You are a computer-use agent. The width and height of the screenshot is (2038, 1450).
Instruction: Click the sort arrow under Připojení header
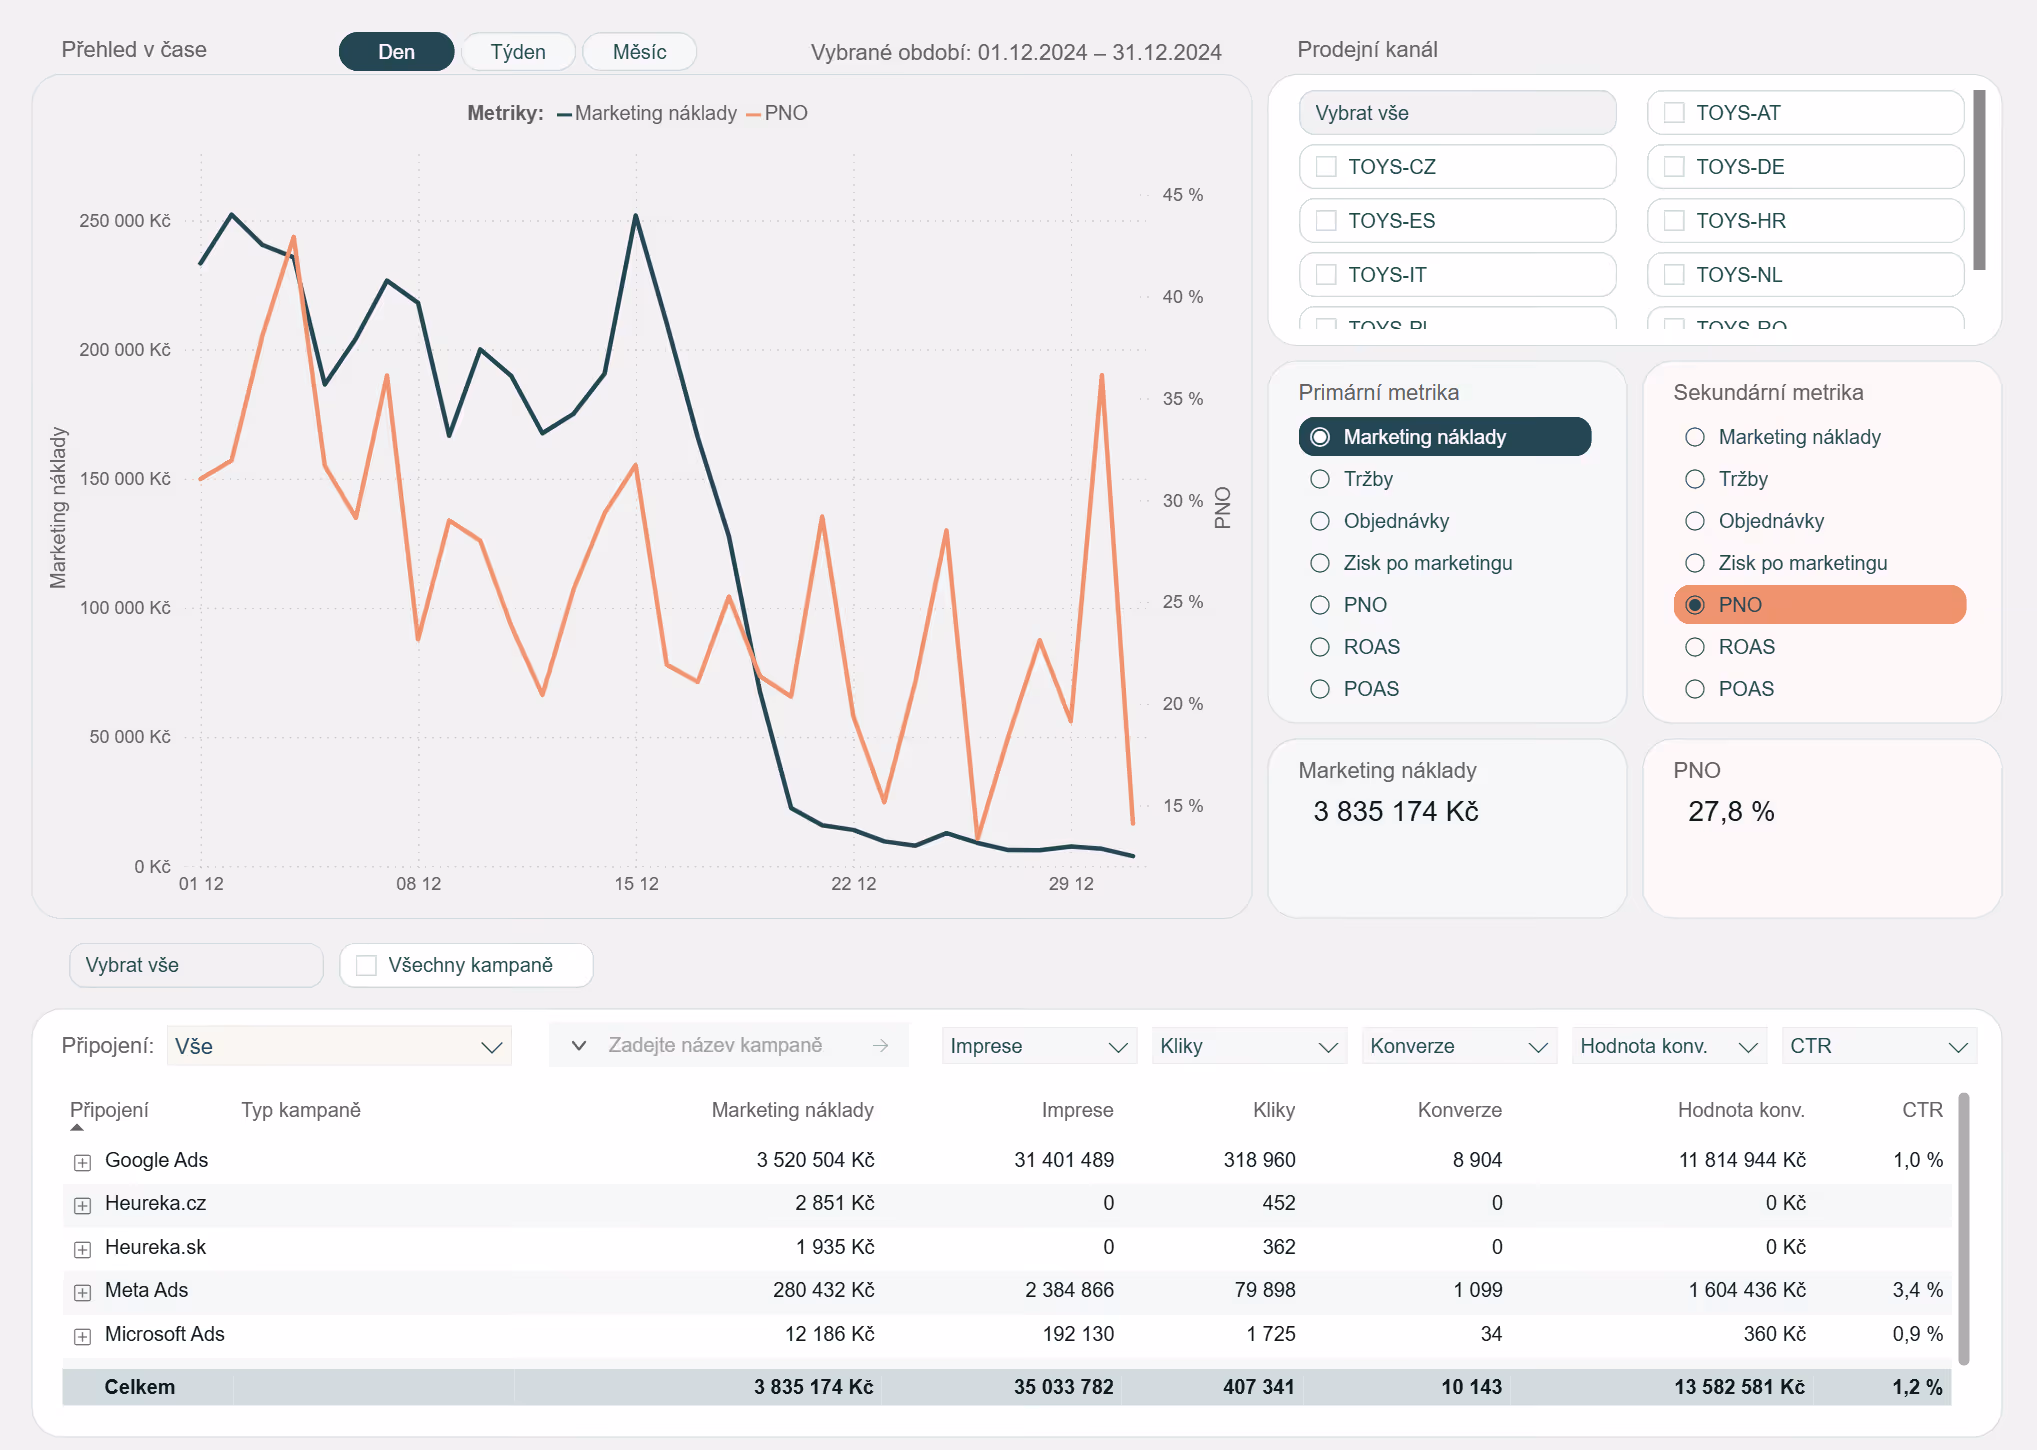(x=77, y=1128)
